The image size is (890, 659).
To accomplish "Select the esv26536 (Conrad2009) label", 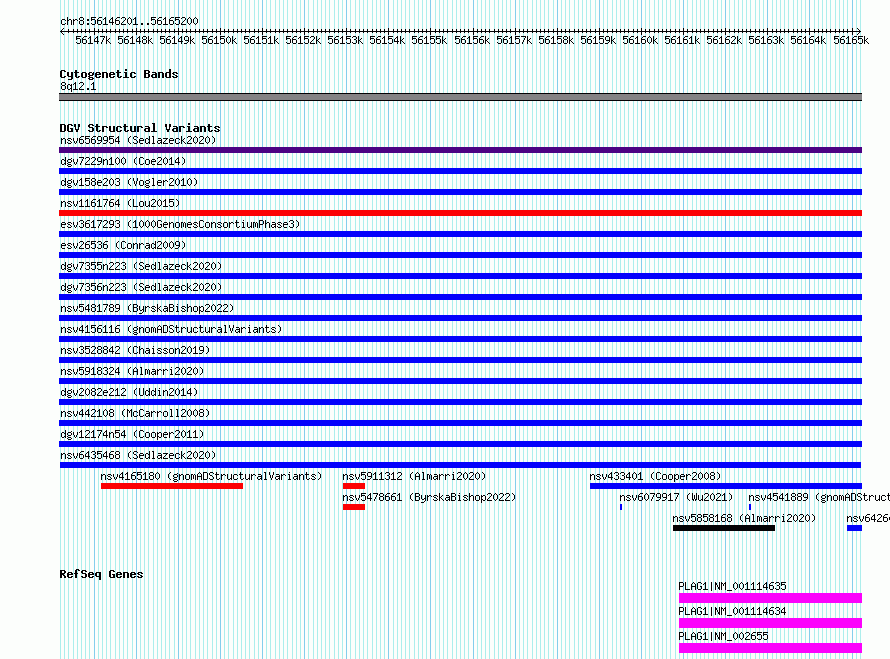I will click(123, 245).
